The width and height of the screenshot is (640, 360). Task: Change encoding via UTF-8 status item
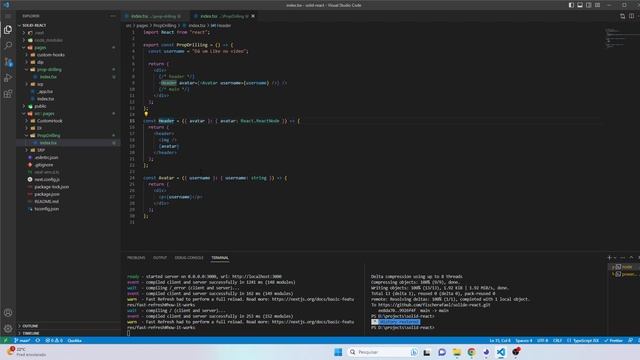[542, 340]
